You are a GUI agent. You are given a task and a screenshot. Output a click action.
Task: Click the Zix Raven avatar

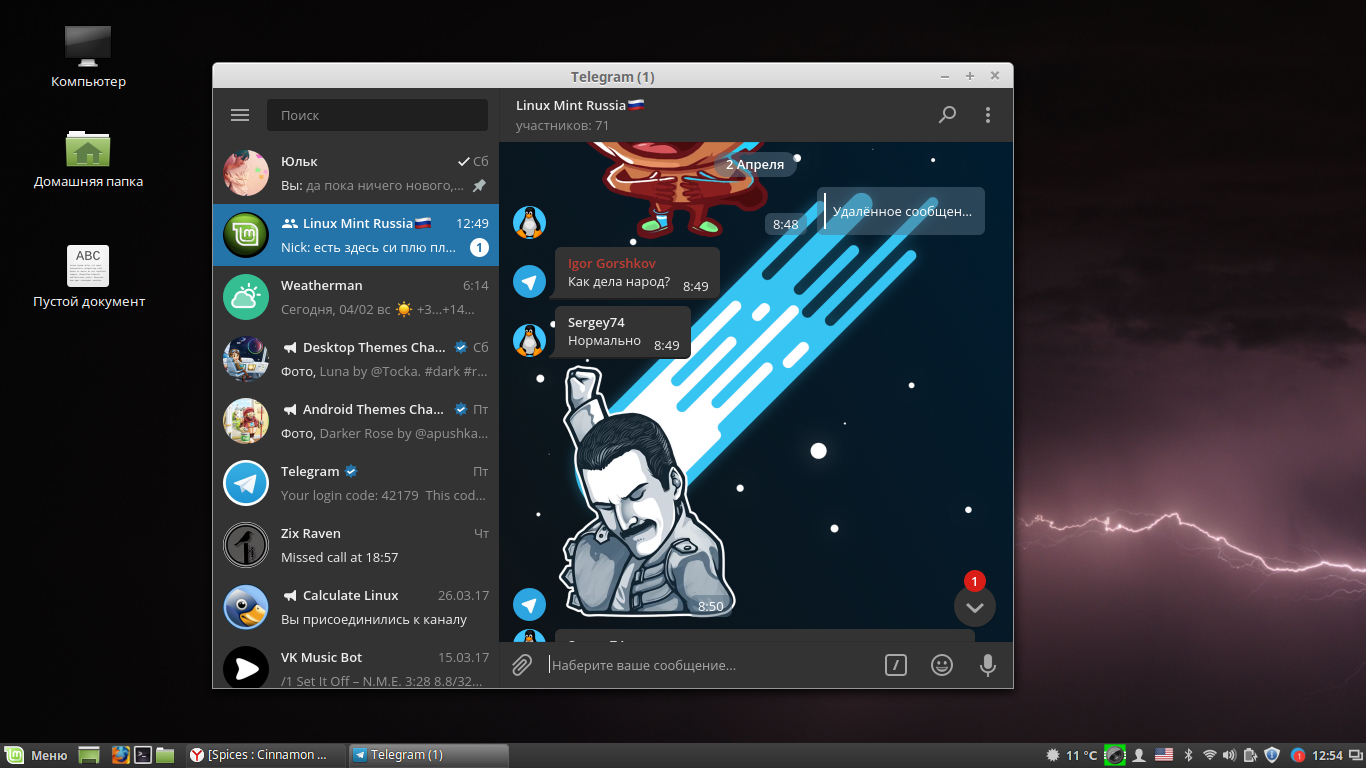(x=246, y=545)
